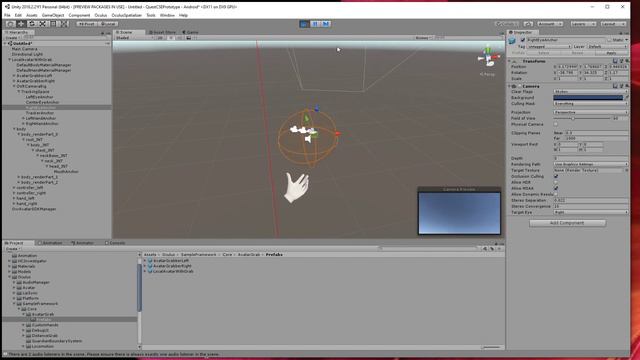Select the combined Transform tool in the toolbar
This screenshot has height=360, width=640.
64,24
